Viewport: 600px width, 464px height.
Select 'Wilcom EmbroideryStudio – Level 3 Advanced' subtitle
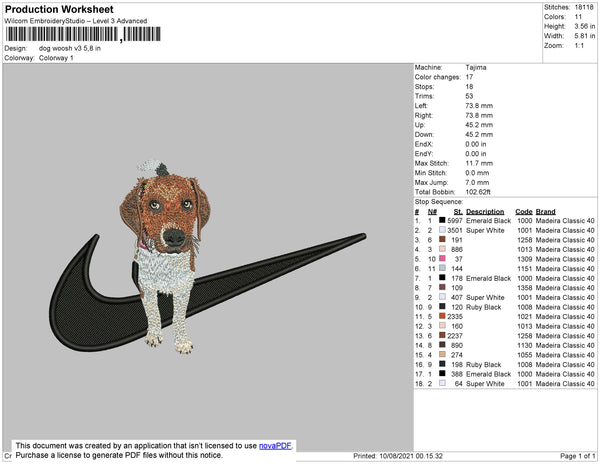(76, 21)
